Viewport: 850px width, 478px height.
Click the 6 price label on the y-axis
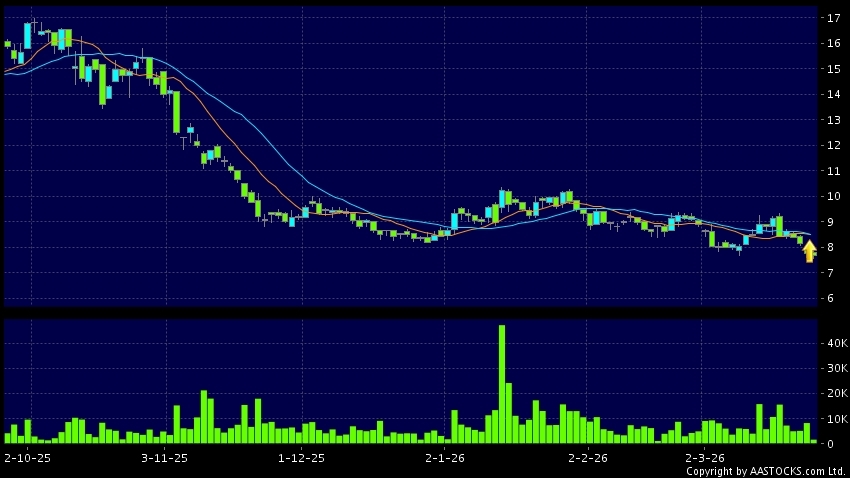tap(829, 298)
